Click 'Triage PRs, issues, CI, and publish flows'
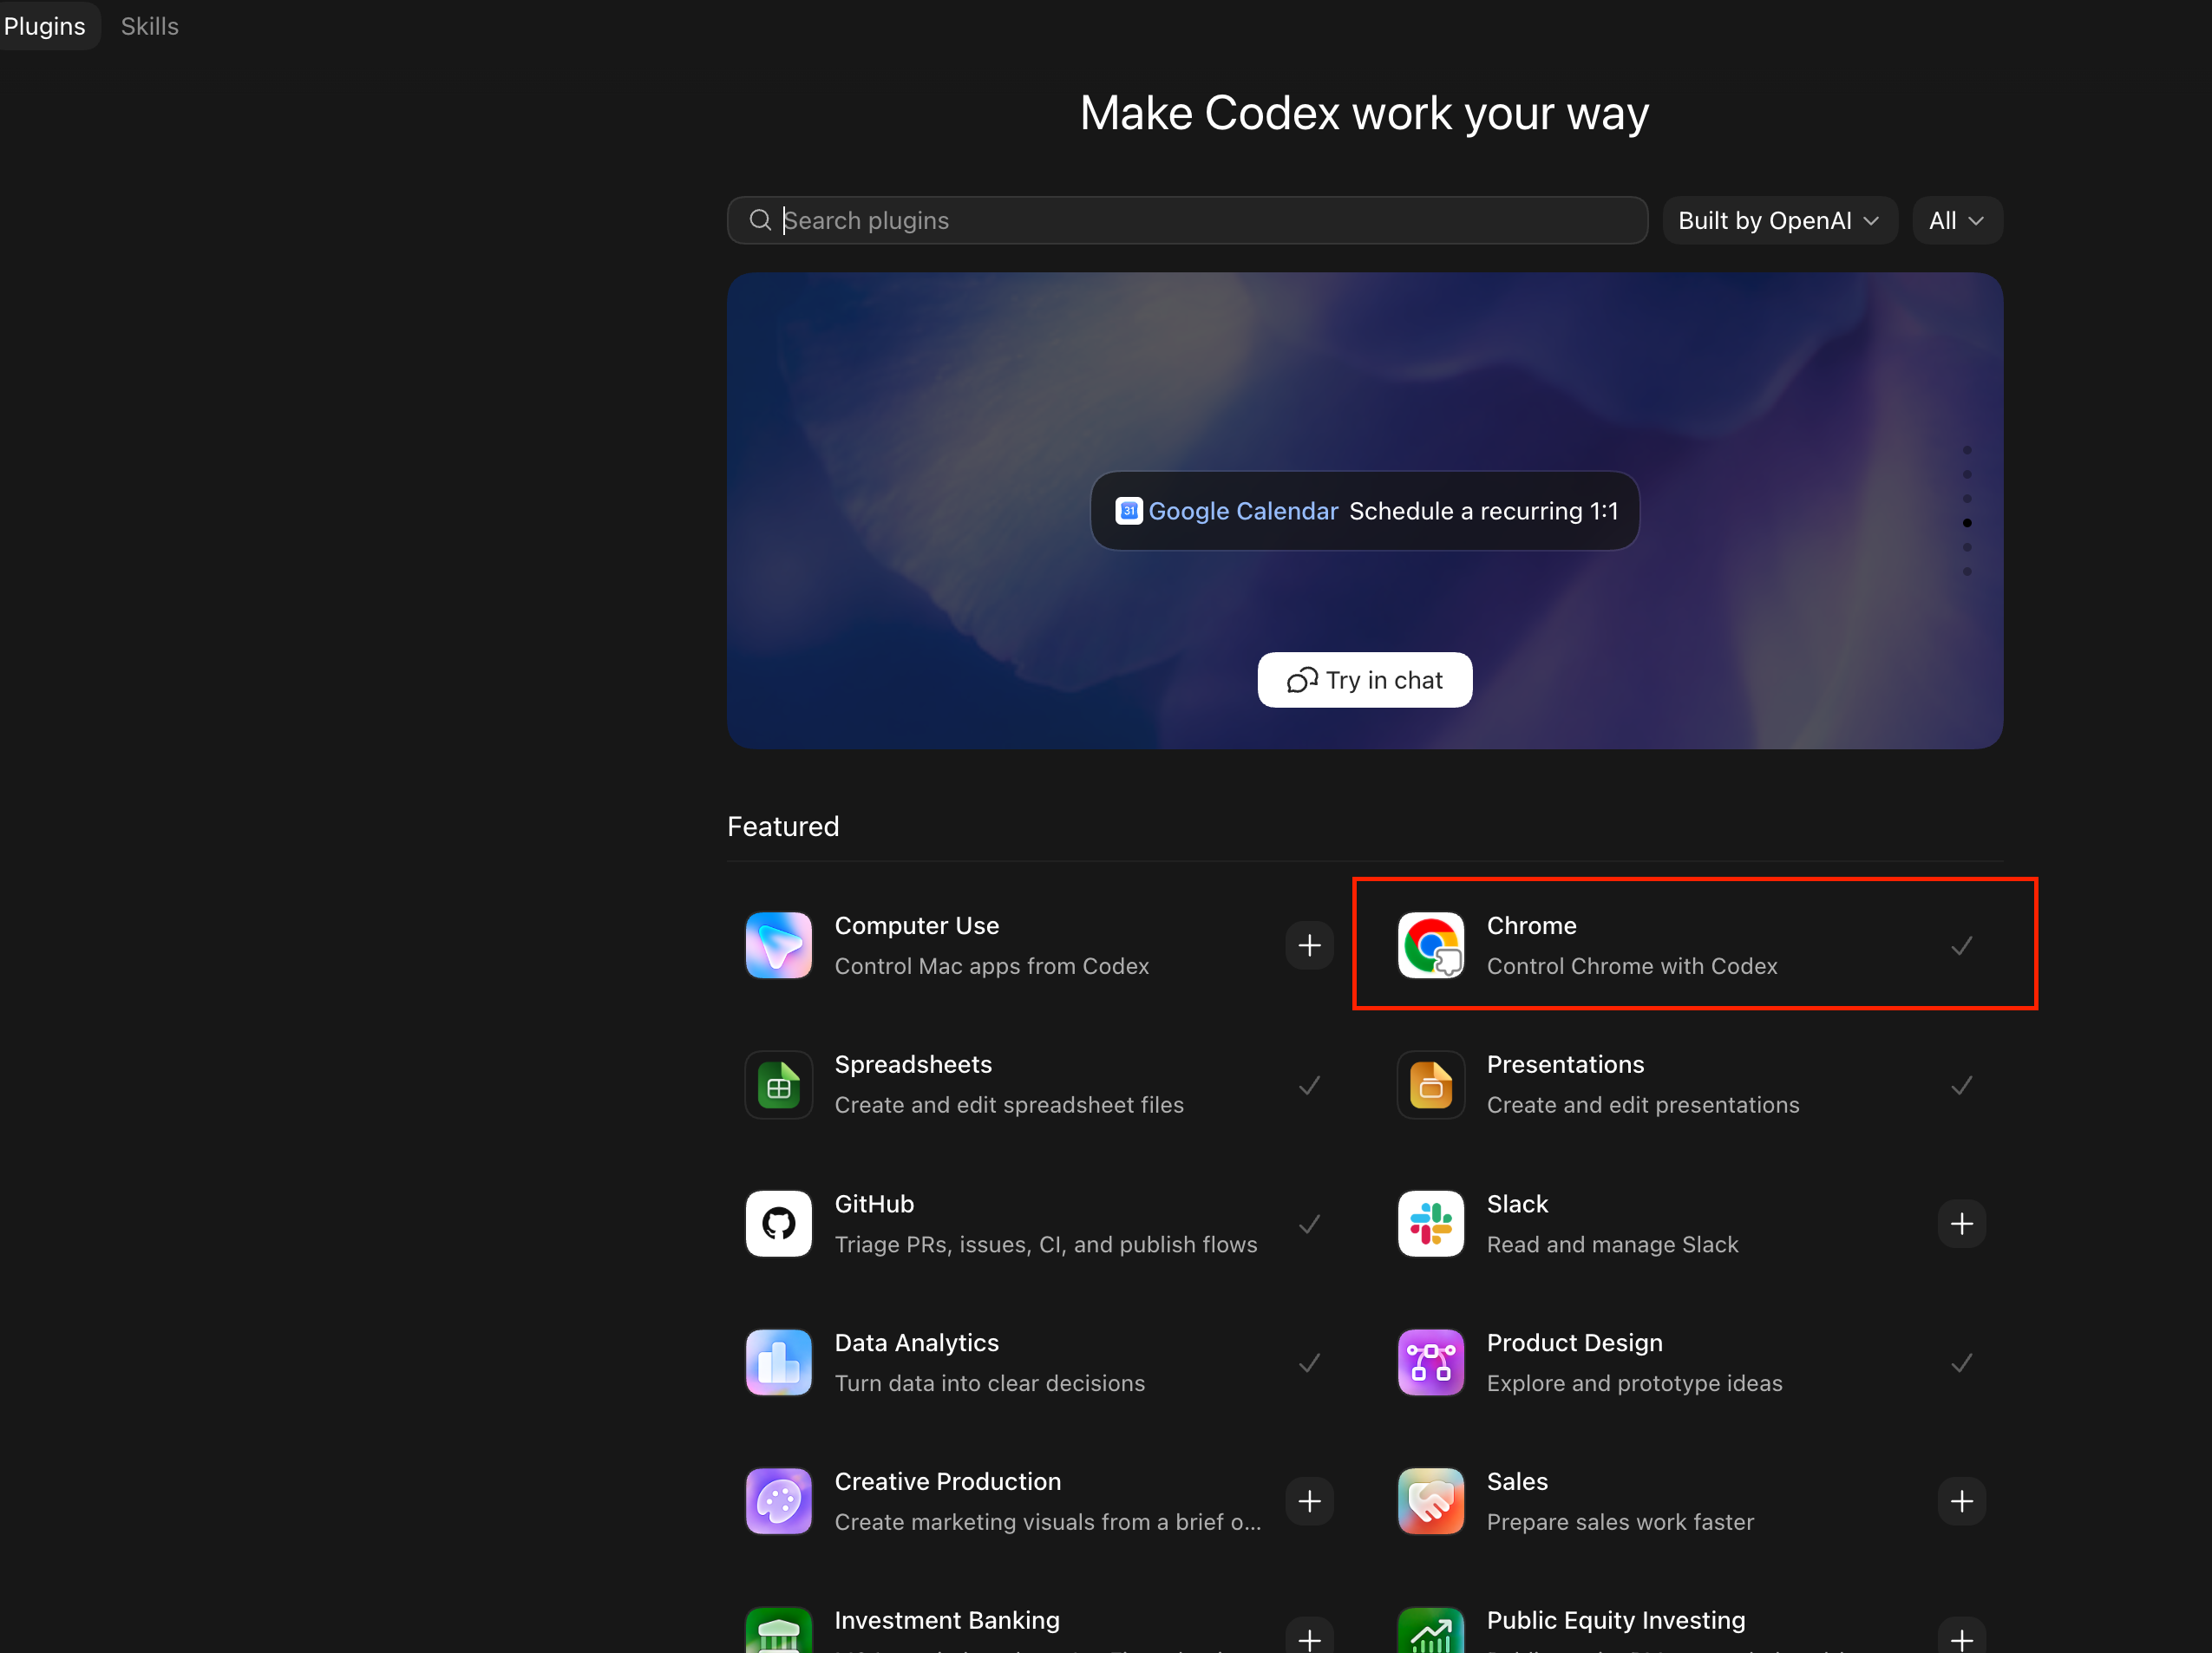This screenshot has height=1653, width=2212. (1045, 1244)
